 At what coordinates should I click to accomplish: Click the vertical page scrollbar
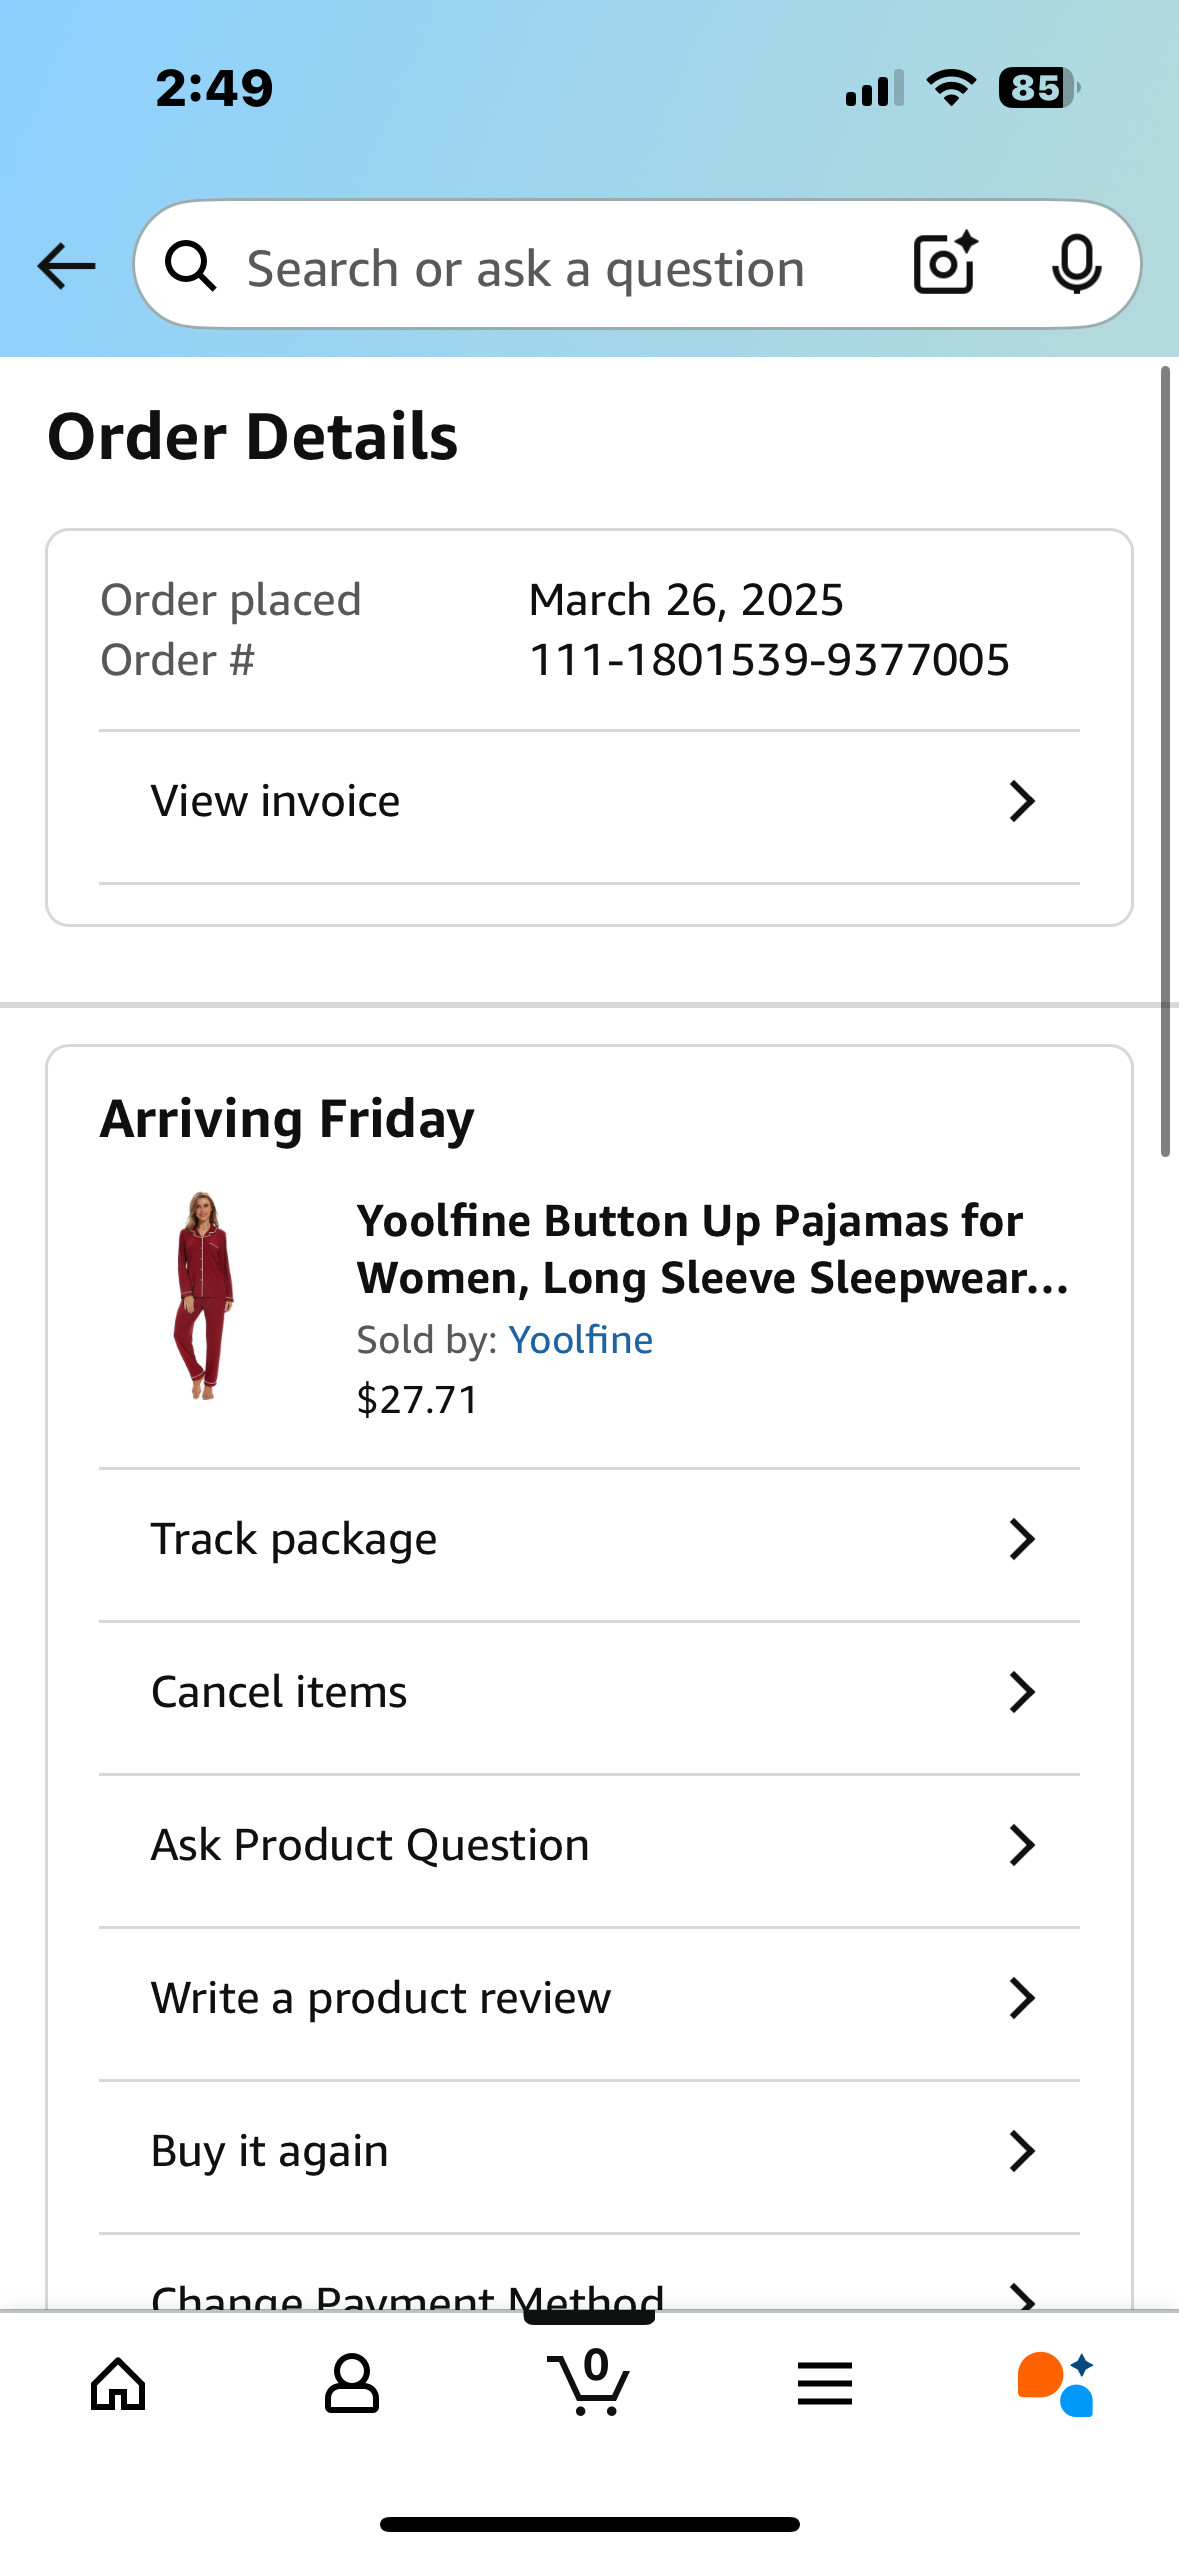[1165, 762]
